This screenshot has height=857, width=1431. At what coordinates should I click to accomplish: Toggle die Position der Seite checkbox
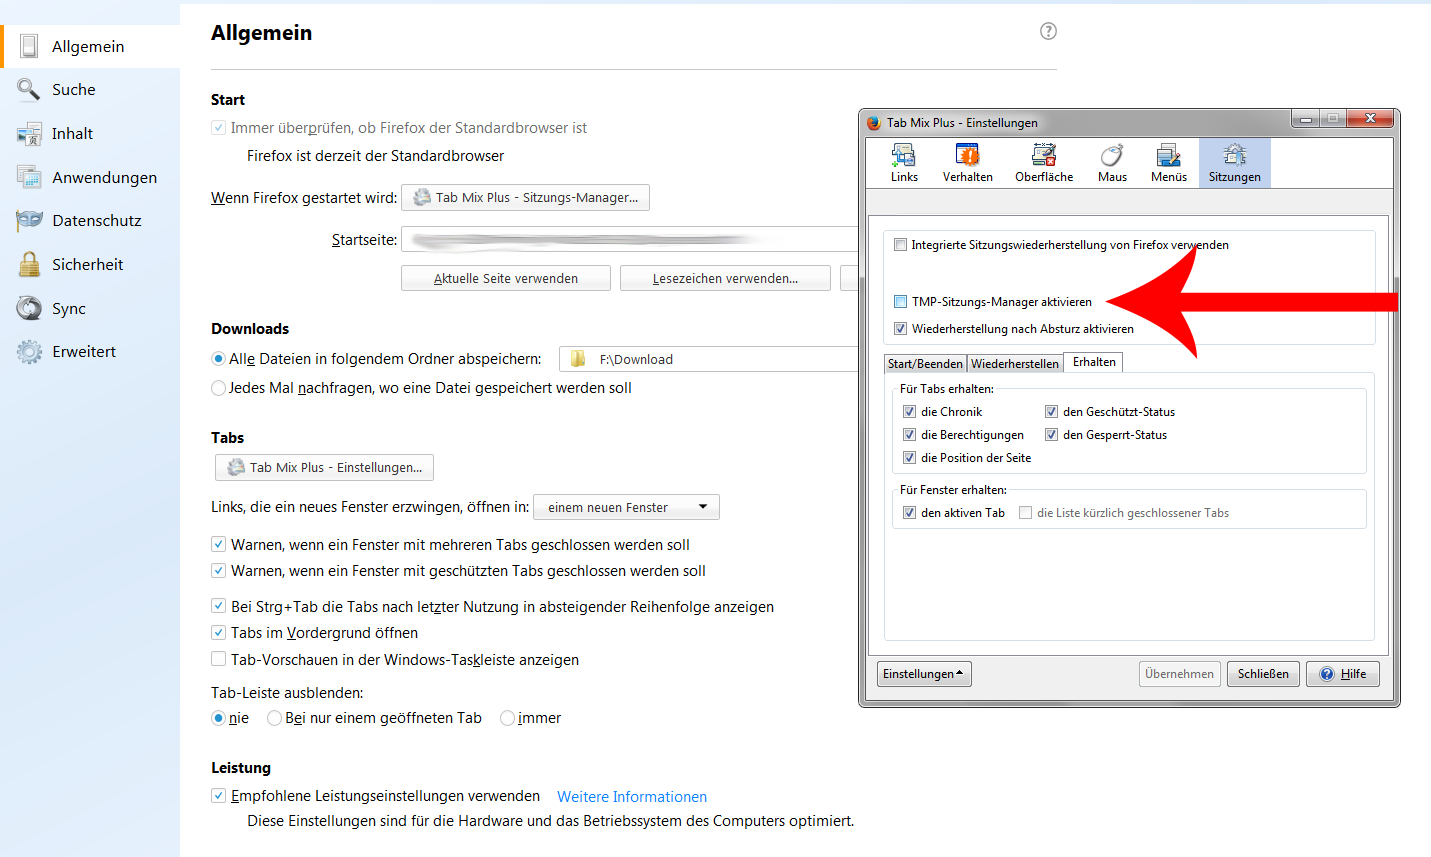(909, 457)
